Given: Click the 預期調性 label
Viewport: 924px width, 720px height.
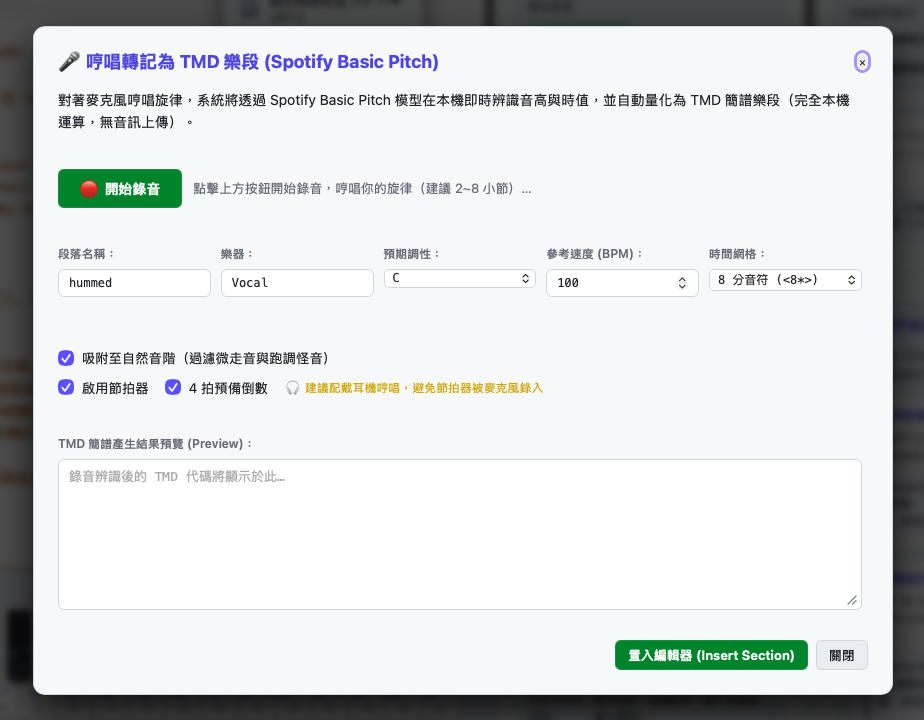Looking at the screenshot, I should [x=411, y=254].
